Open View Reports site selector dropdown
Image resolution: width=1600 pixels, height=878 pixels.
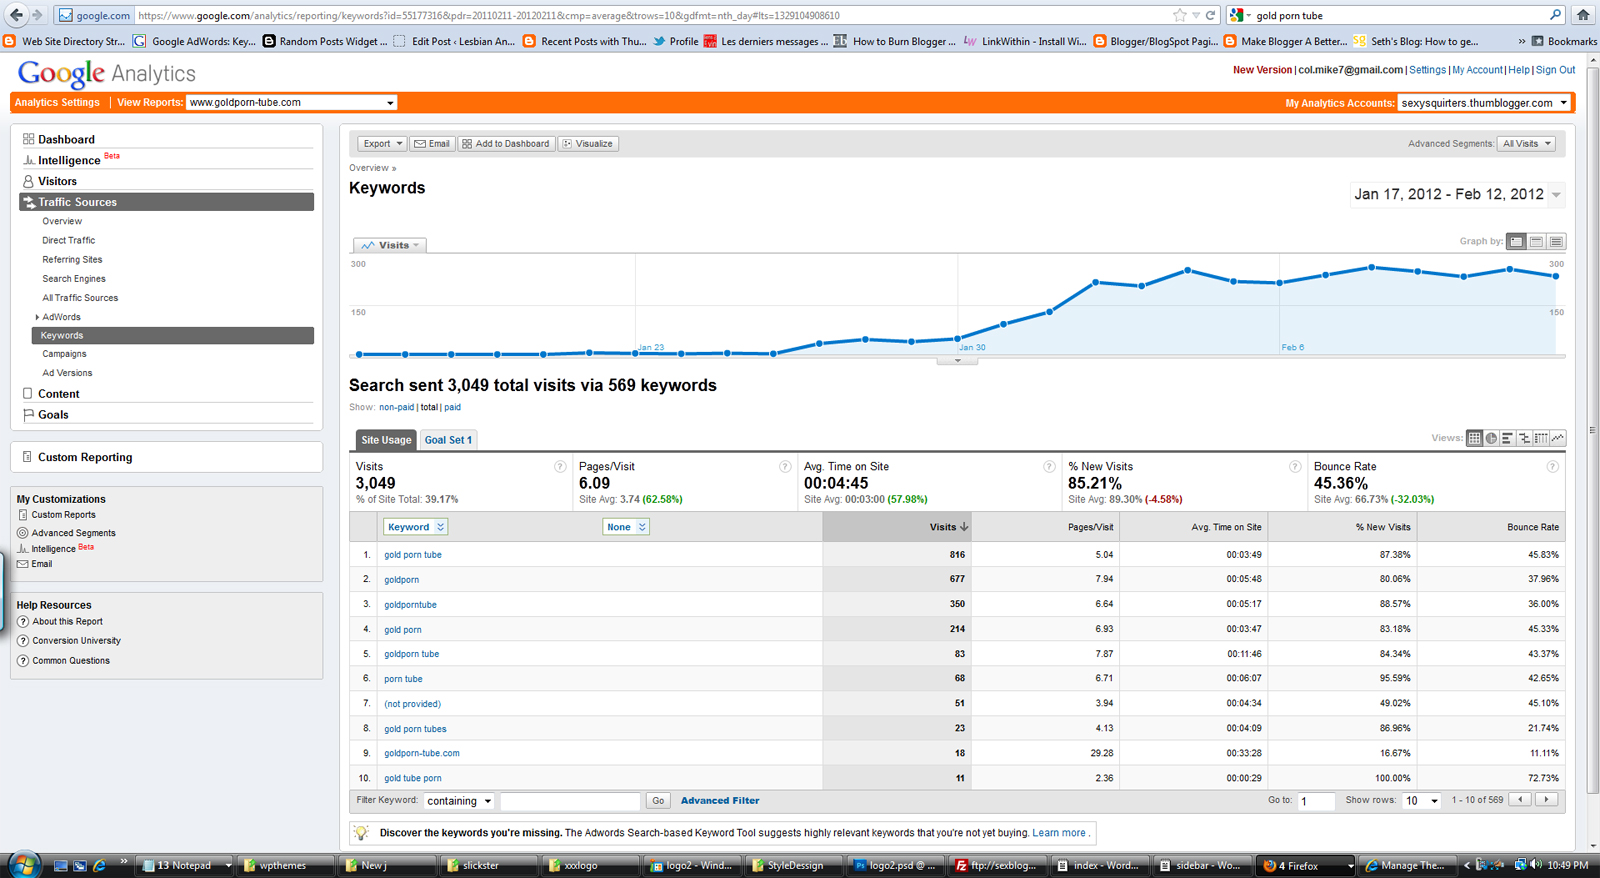tap(292, 103)
